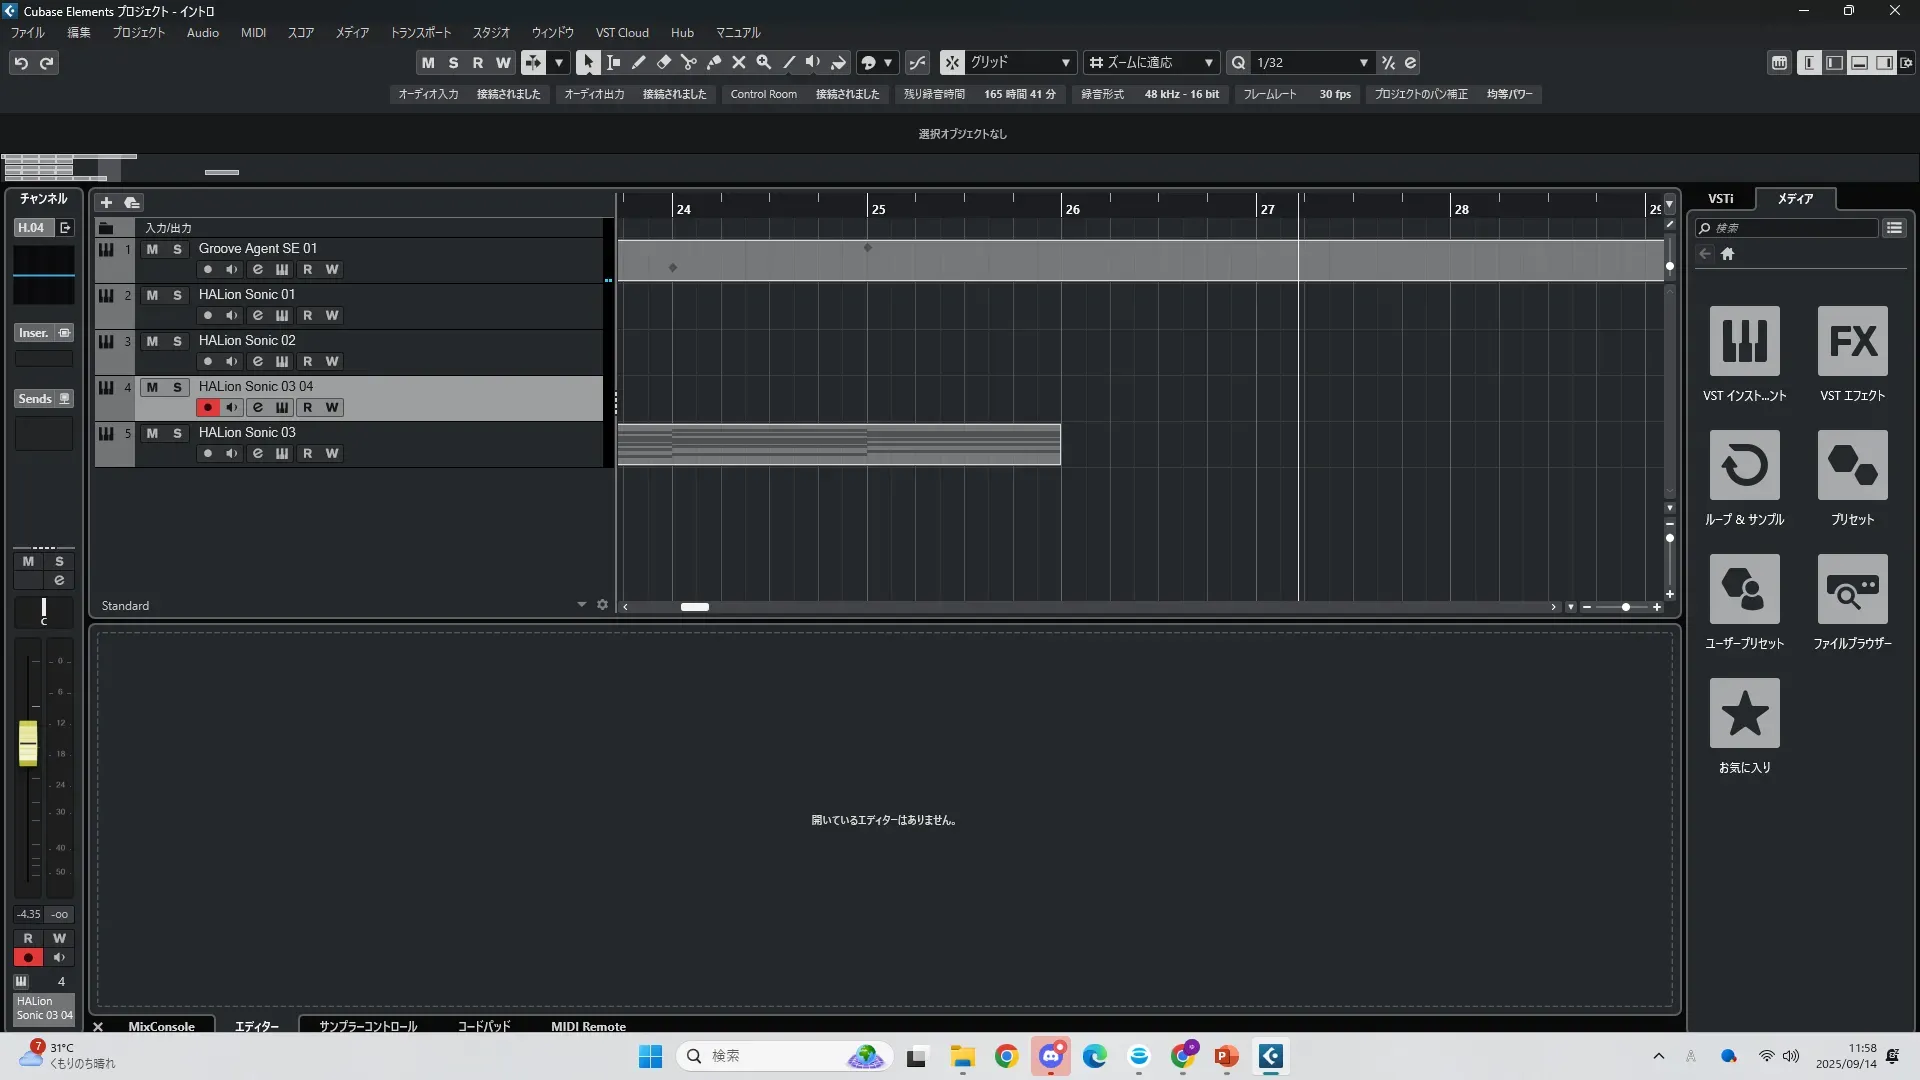Solo the HALion Sonic 02 track

(x=177, y=341)
